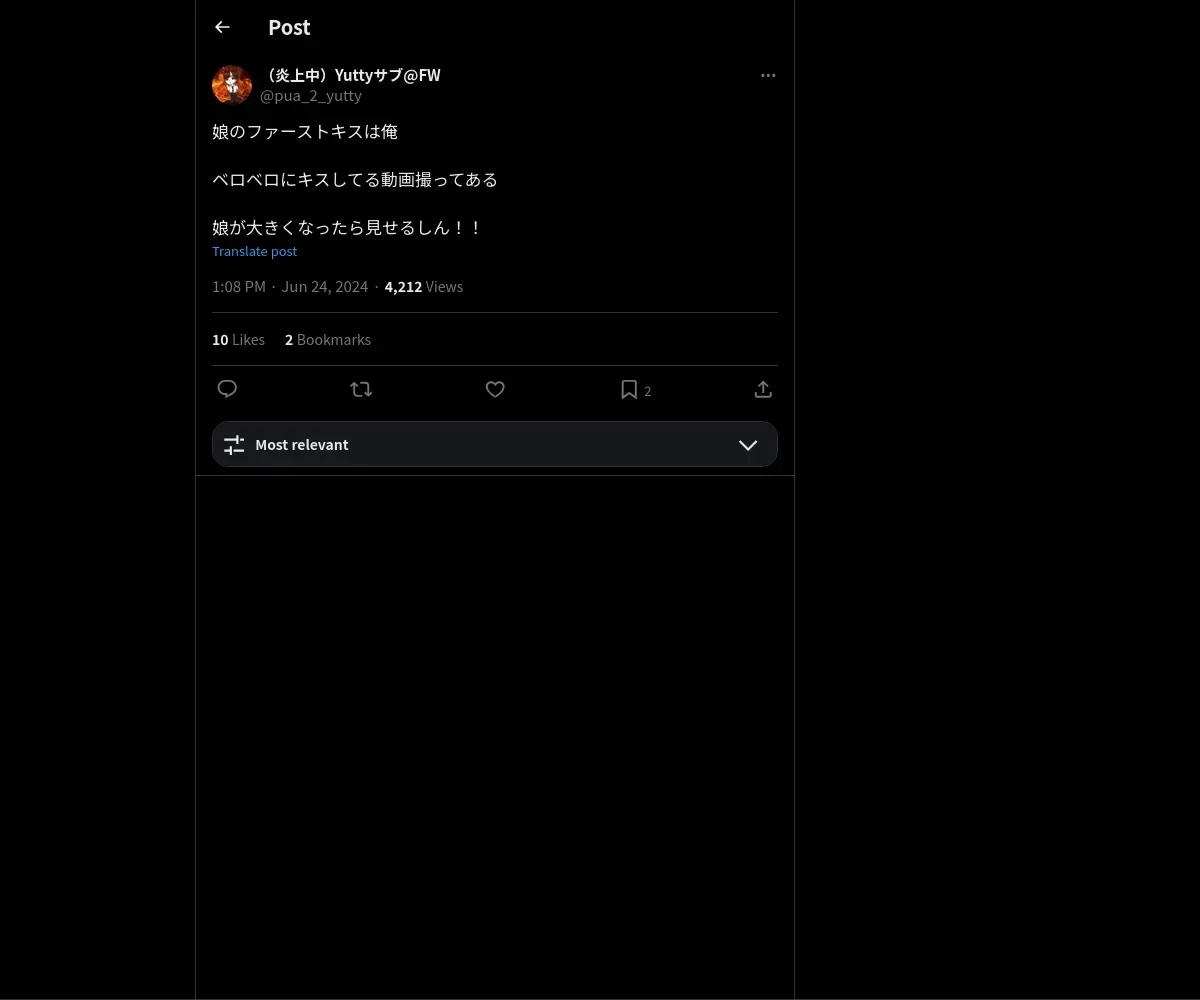Image resolution: width=1200 pixels, height=1000 pixels.
Task: Reply to the post via speech bubble icon
Action: 227,389
